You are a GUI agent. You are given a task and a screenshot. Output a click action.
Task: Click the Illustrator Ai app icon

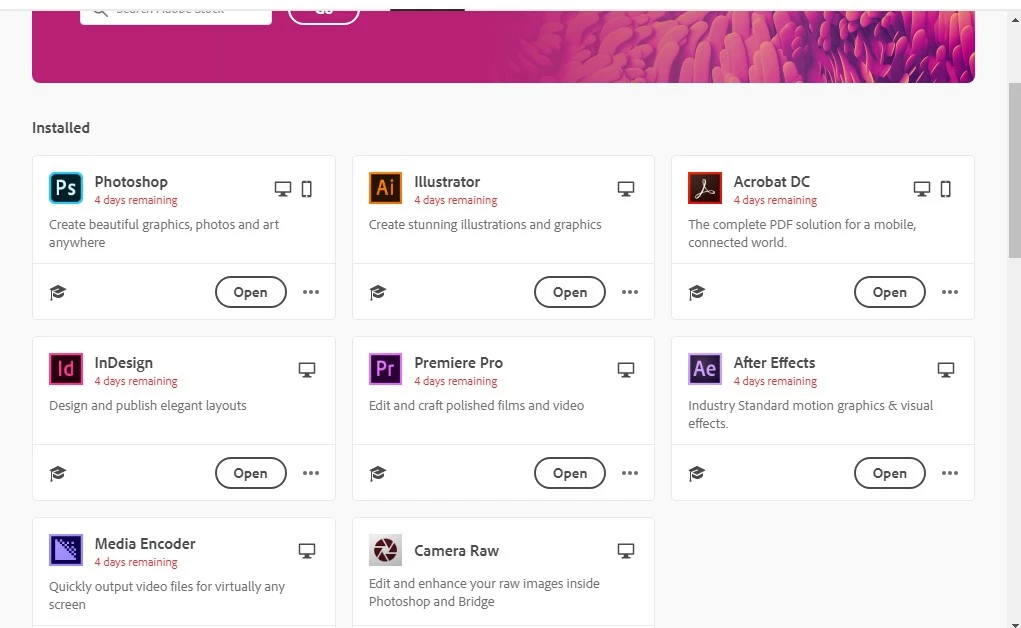[385, 188]
